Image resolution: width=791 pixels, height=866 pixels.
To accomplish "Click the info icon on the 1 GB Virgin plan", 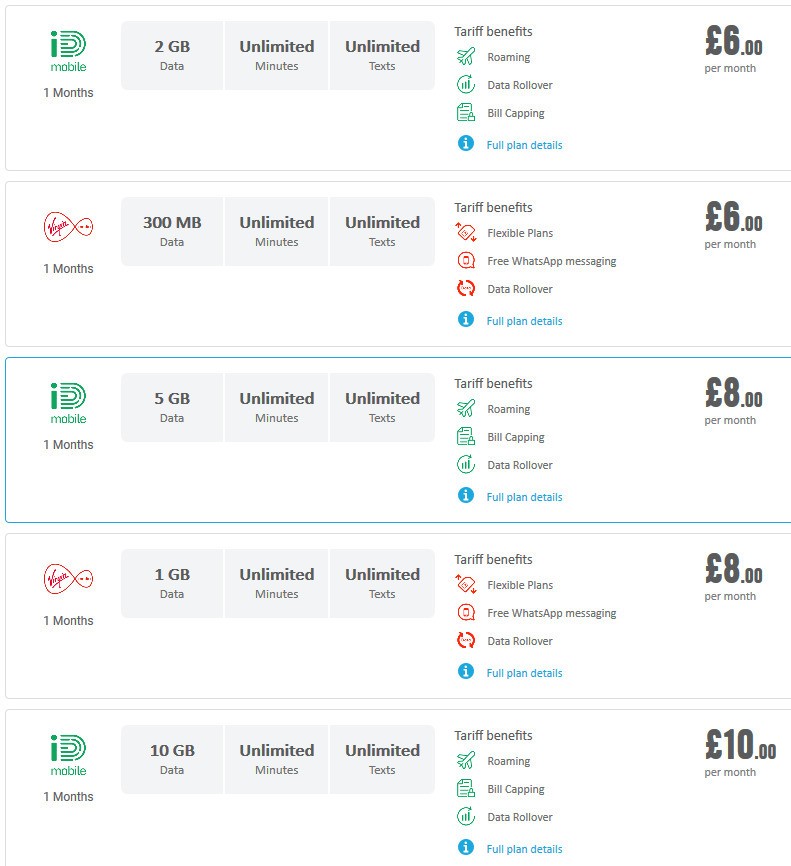I will (465, 672).
